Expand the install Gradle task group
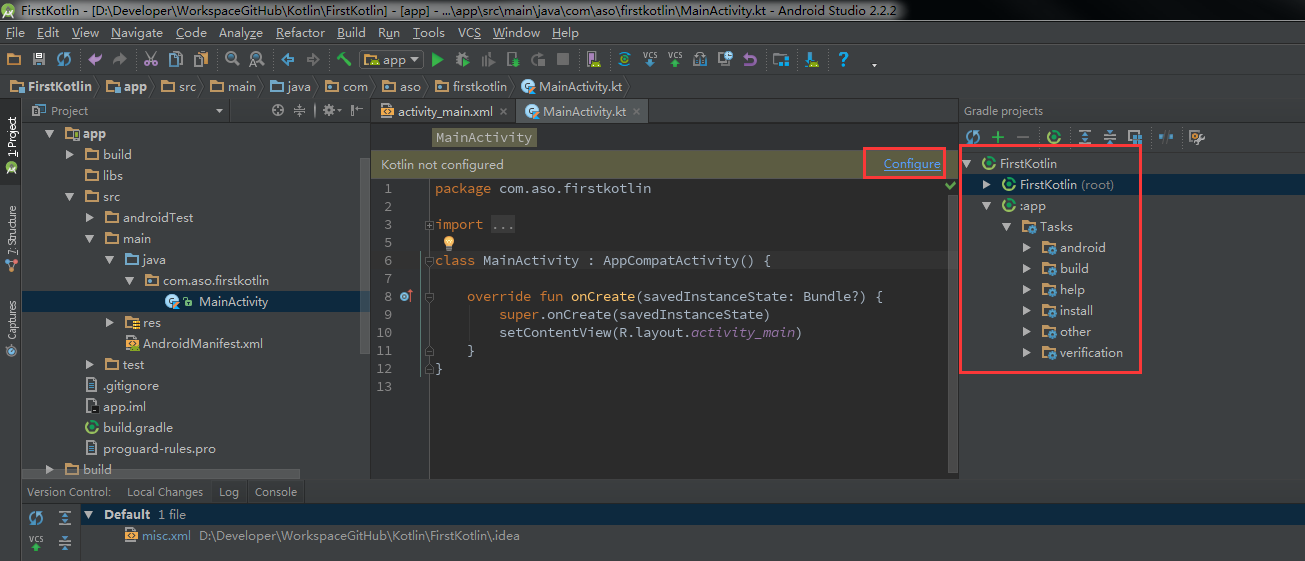Screen dimensions: 1305x561 pos(1027,311)
